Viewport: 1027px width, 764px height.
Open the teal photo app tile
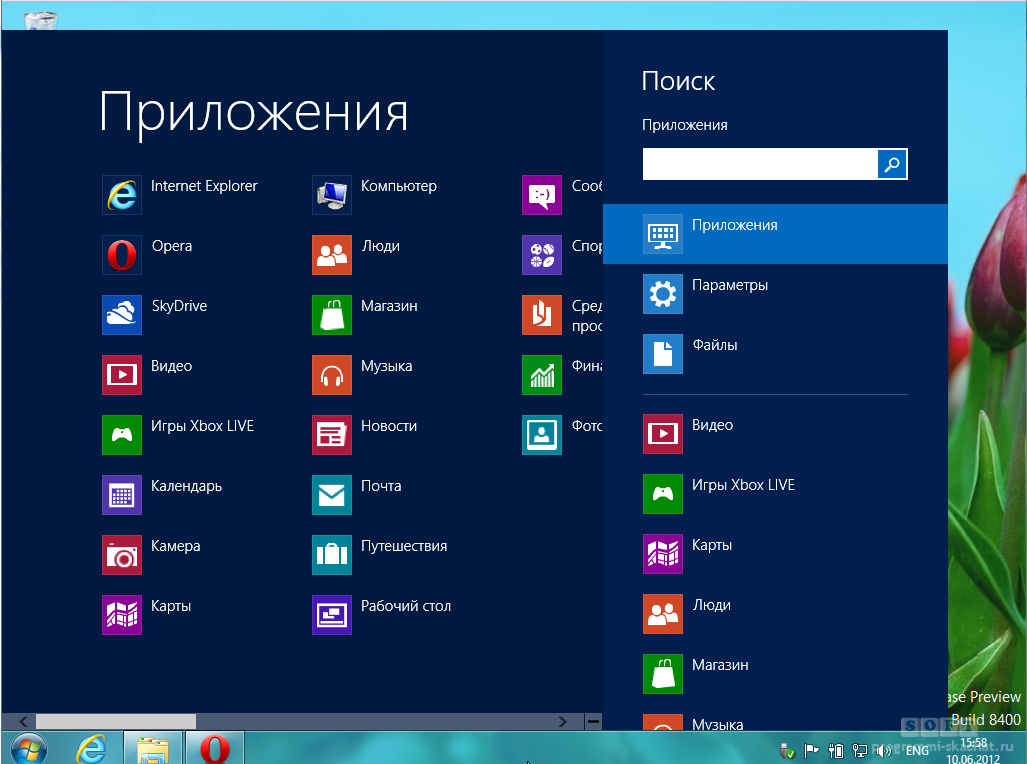pyautogui.click(x=542, y=434)
